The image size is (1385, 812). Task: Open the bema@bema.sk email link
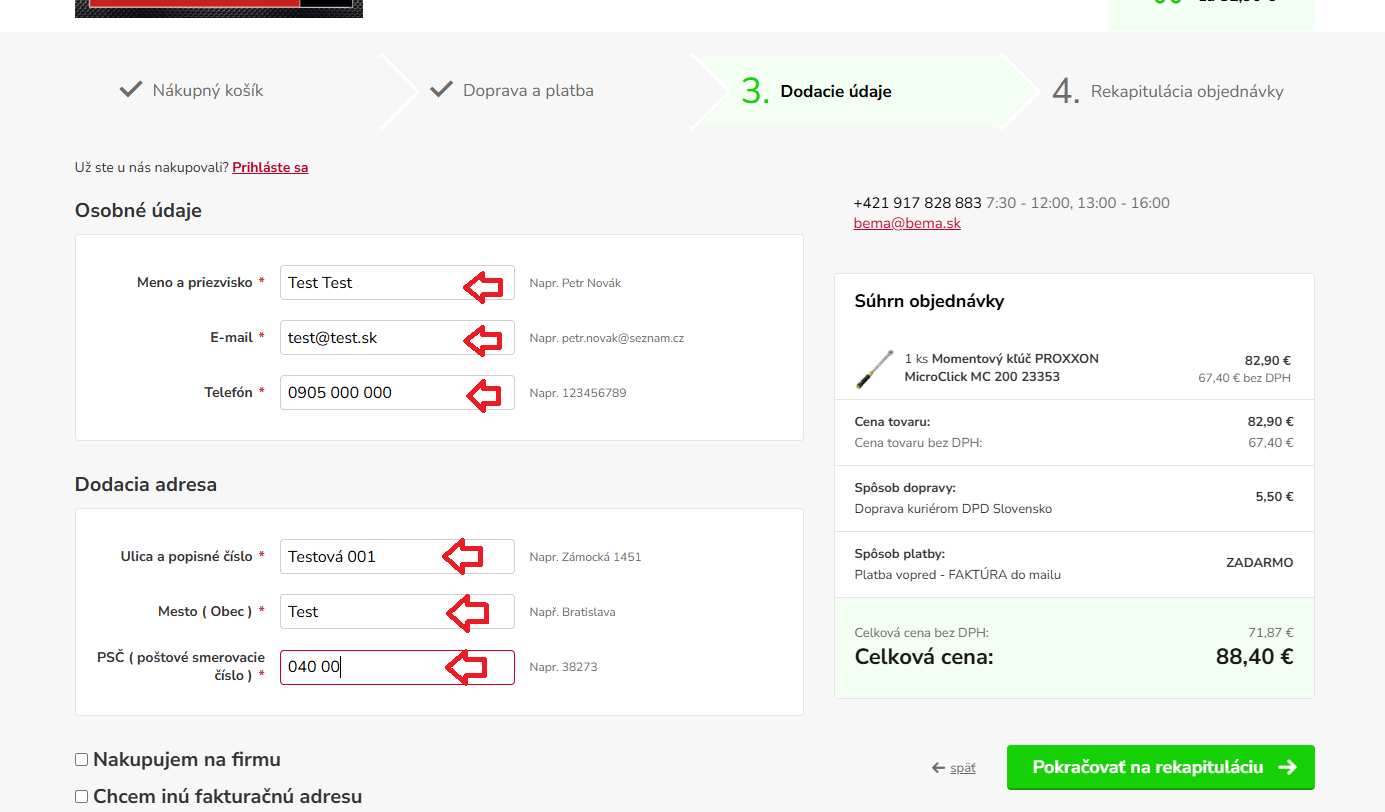906,224
